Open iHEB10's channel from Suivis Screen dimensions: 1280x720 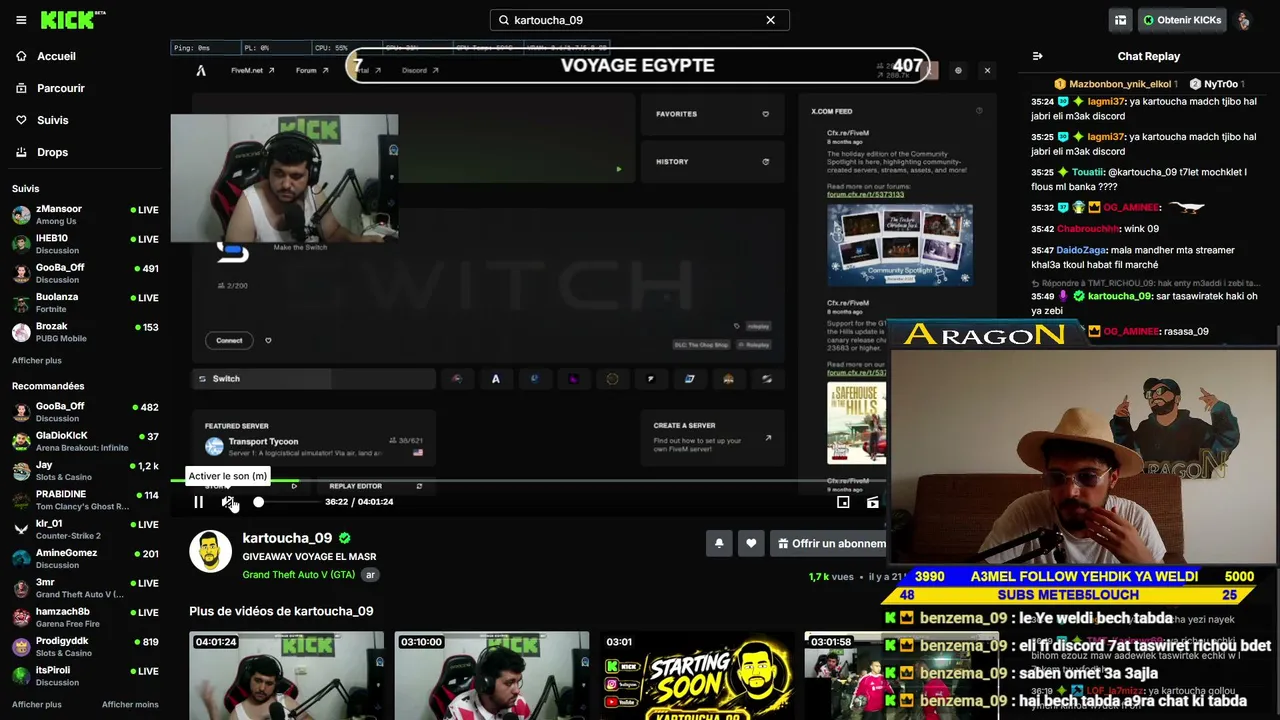[x=85, y=244]
